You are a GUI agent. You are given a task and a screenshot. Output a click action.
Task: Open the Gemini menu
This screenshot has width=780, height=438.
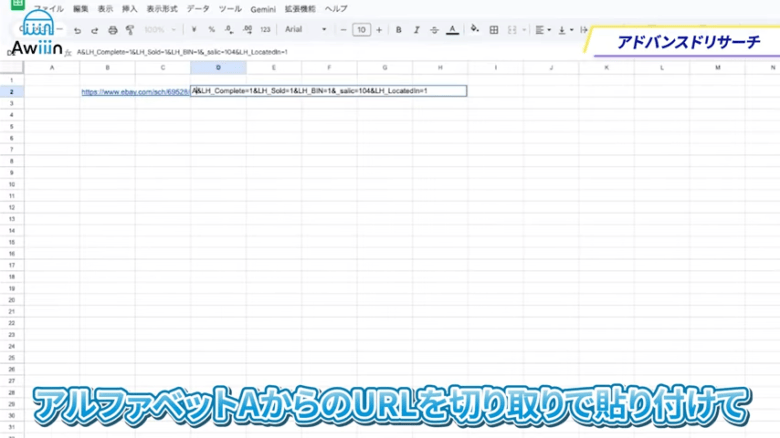tap(263, 9)
